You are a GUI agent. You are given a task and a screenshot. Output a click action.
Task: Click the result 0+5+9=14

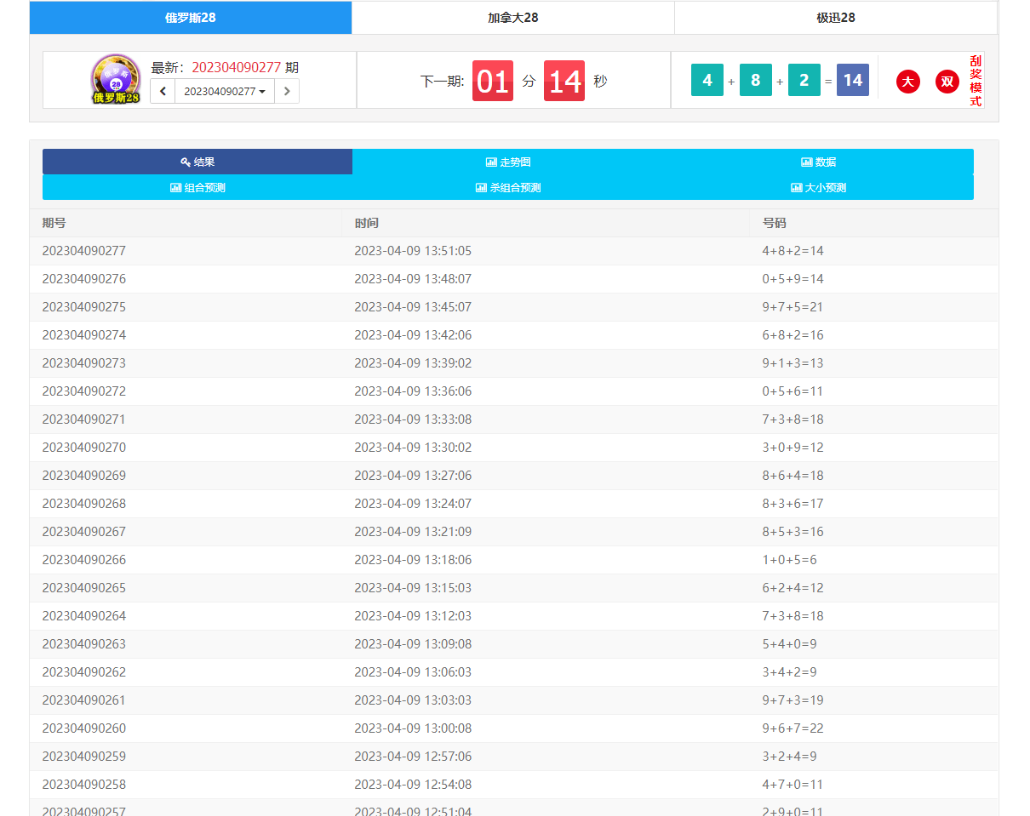pos(793,279)
